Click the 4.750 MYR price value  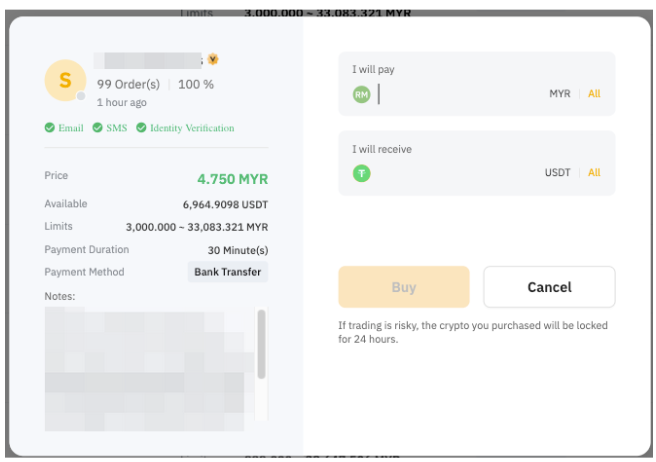pyautogui.click(x=232, y=179)
